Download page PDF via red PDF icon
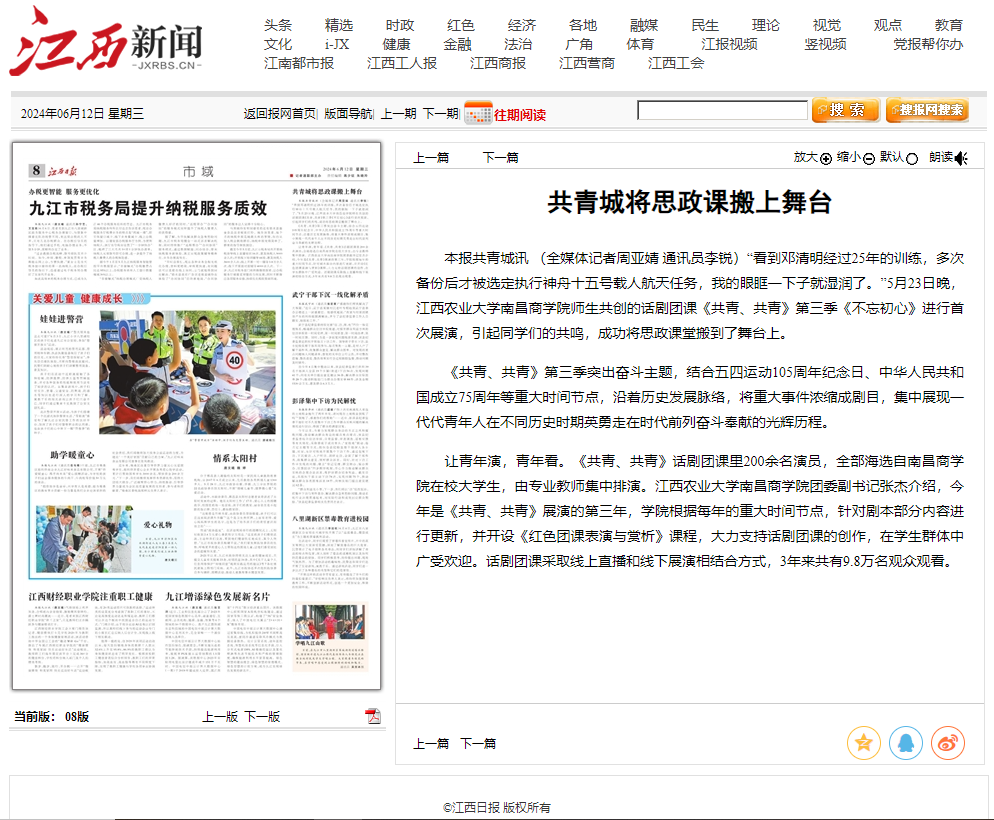 point(373,716)
